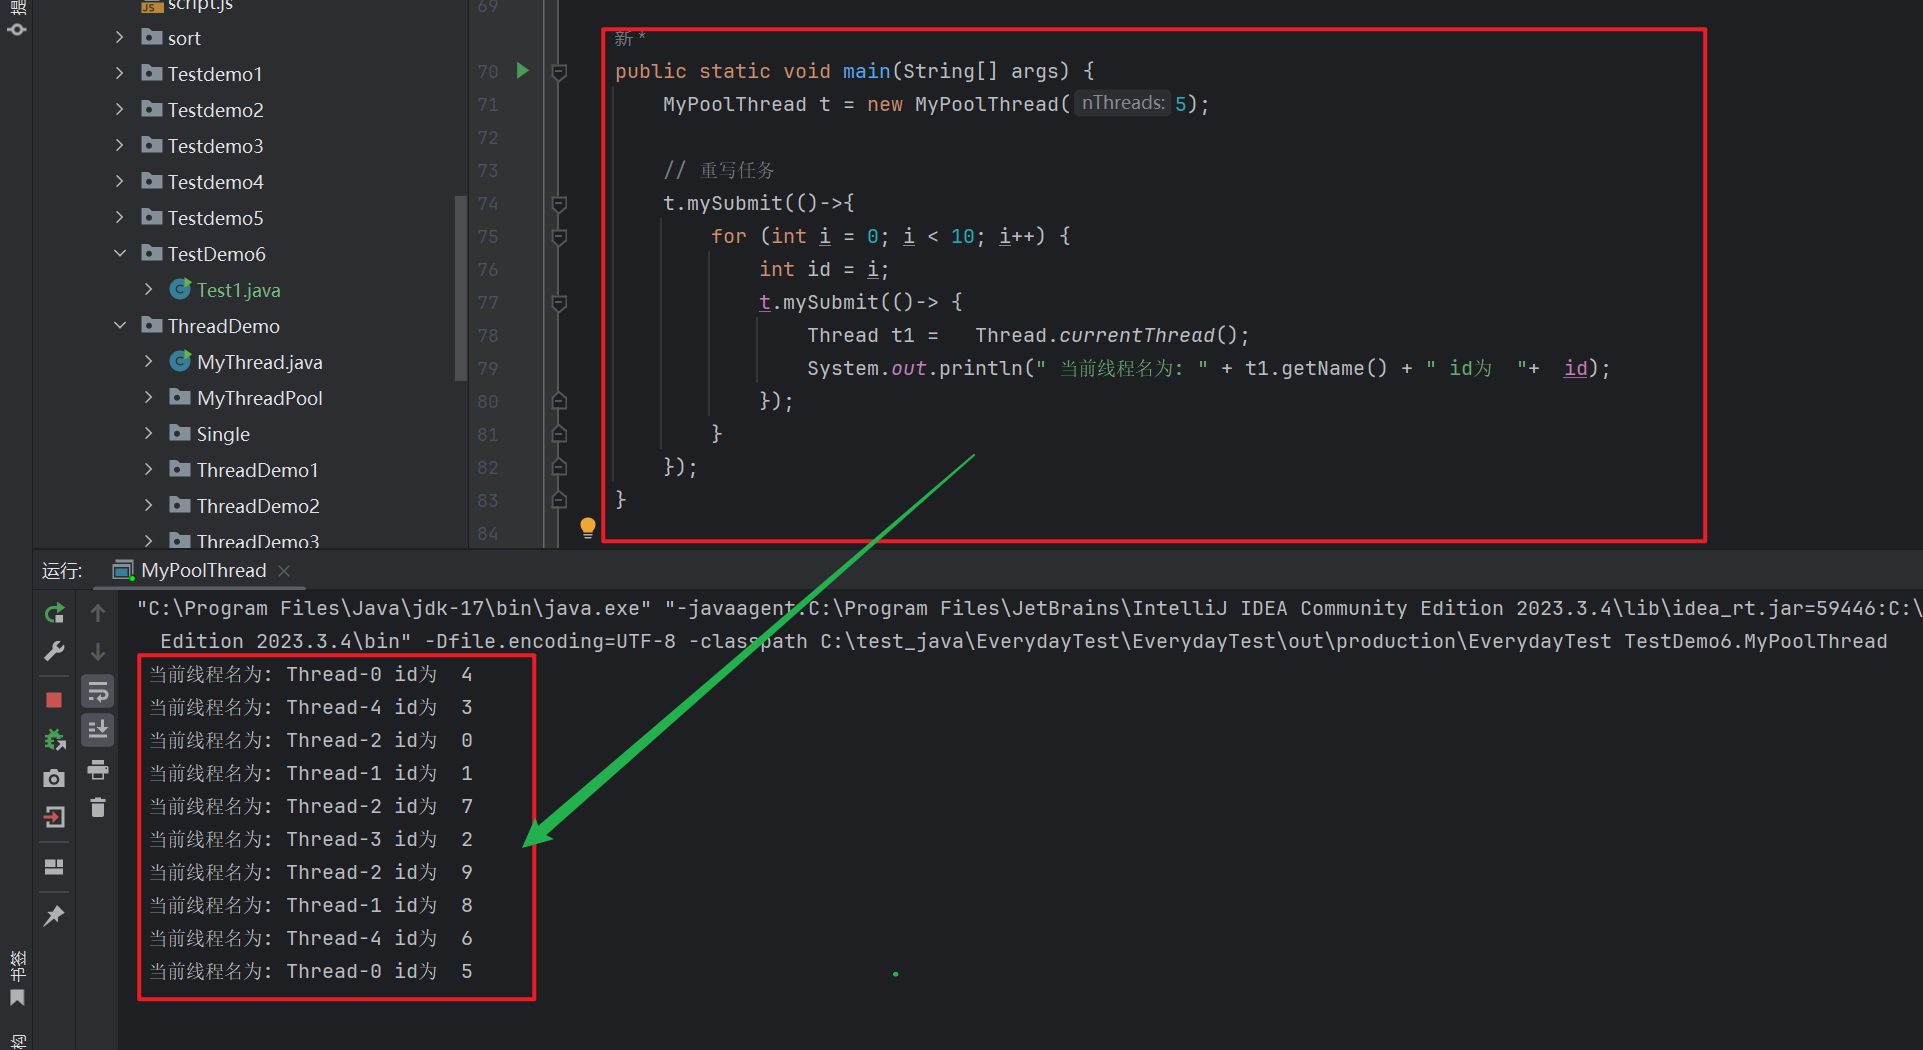The width and height of the screenshot is (1923, 1050).
Task: Print the console output
Action: (98, 769)
